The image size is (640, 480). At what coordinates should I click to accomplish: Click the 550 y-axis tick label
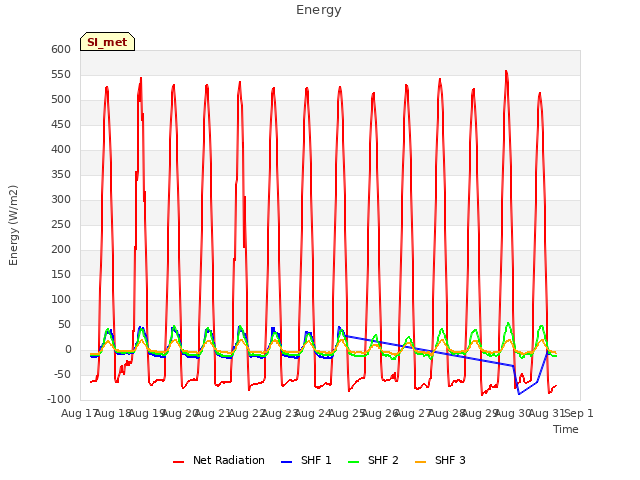point(61,75)
